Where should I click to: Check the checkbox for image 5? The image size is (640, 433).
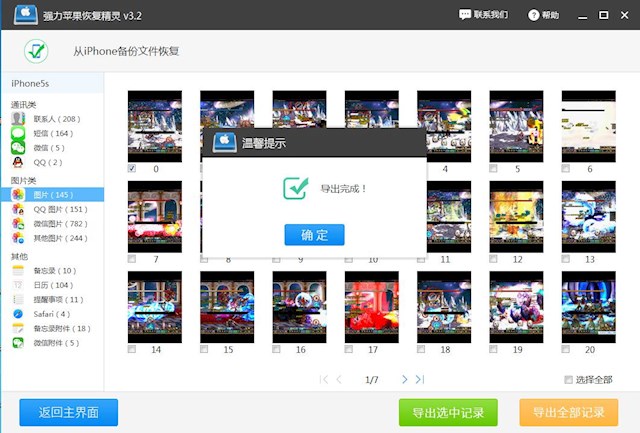pyautogui.click(x=493, y=168)
